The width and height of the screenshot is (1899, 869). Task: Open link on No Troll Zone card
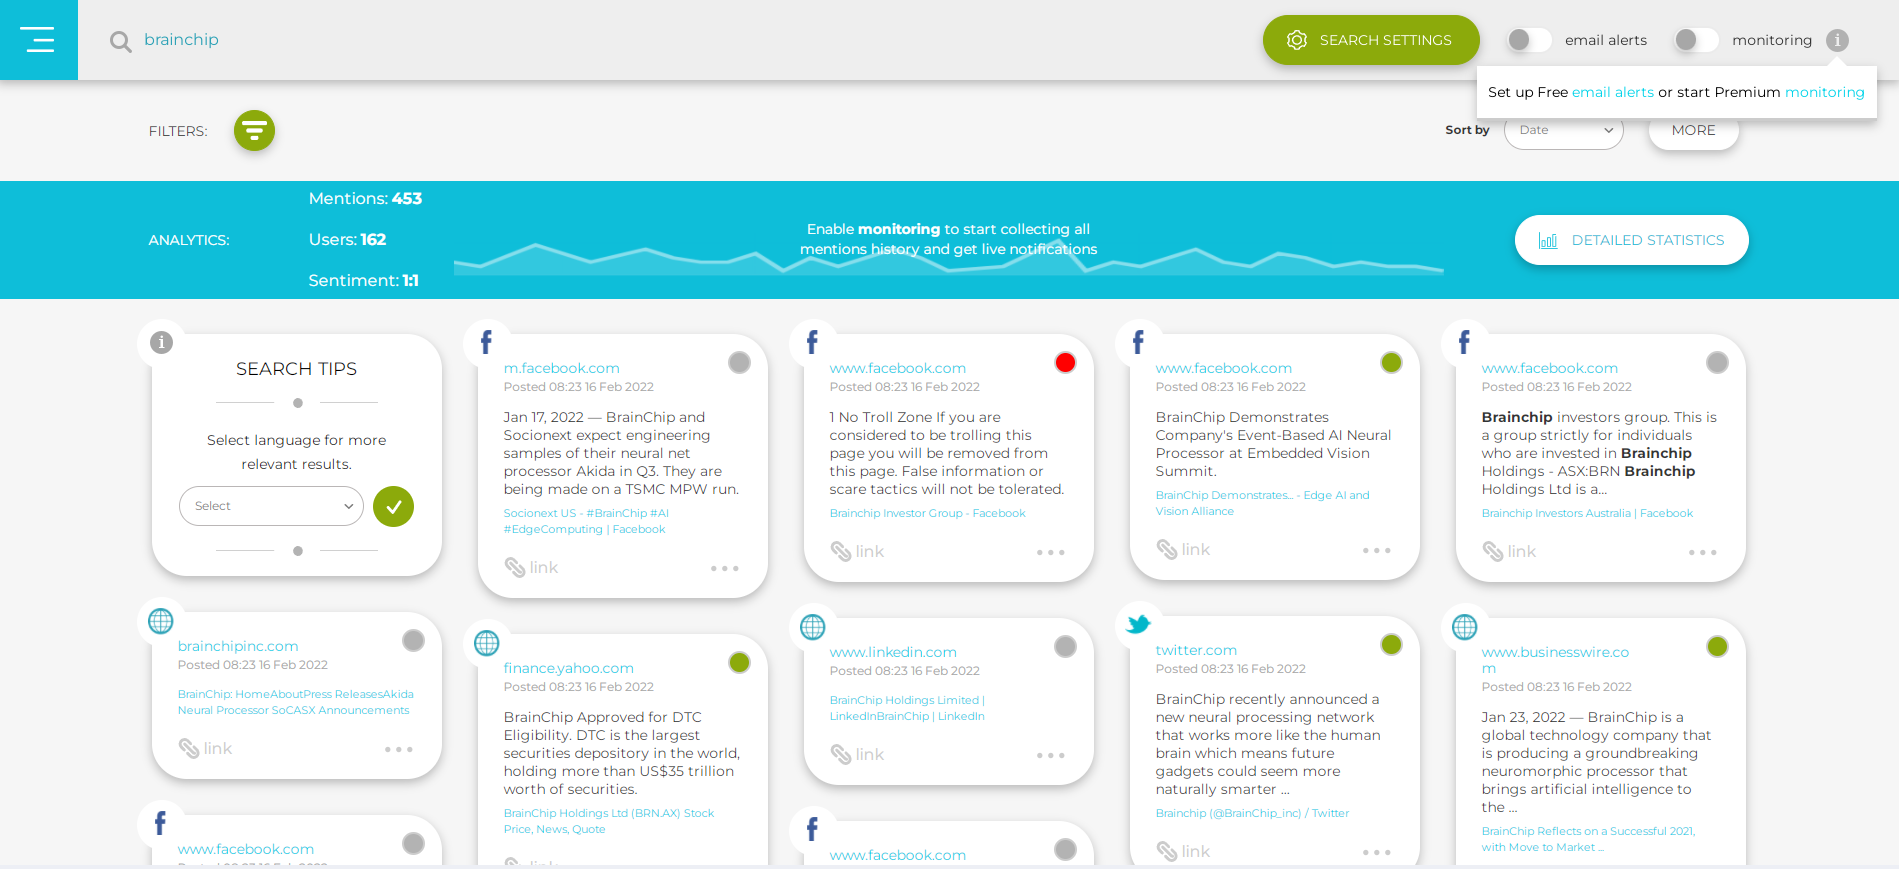click(x=857, y=551)
